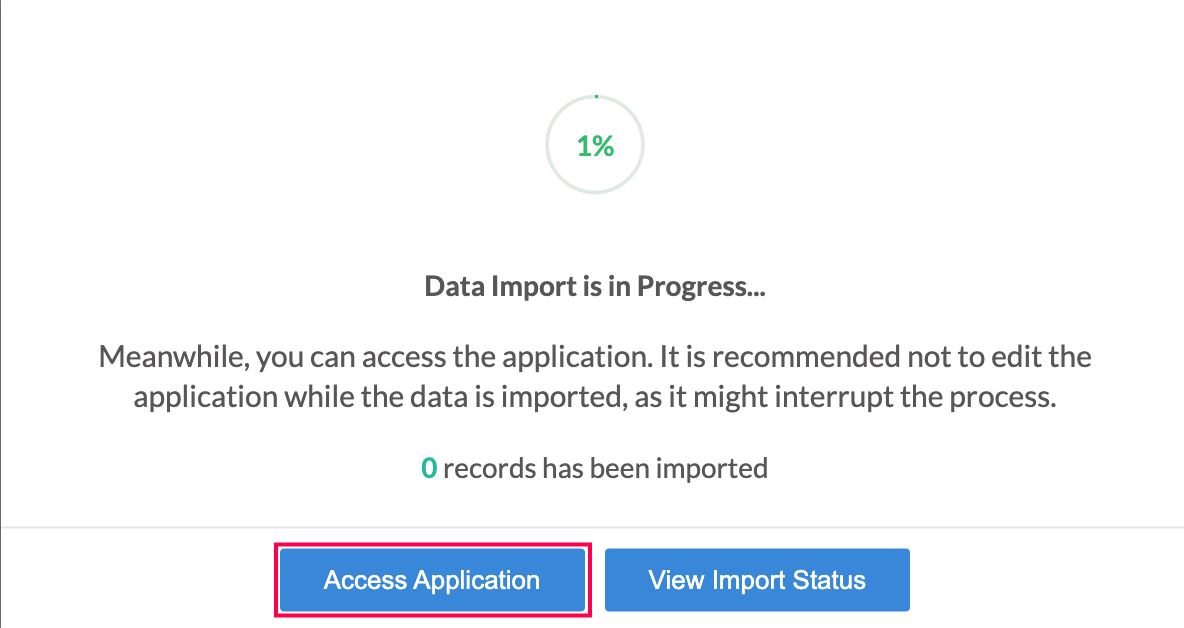
Task: Click the green progress tick atop the circle
Action: 596,97
